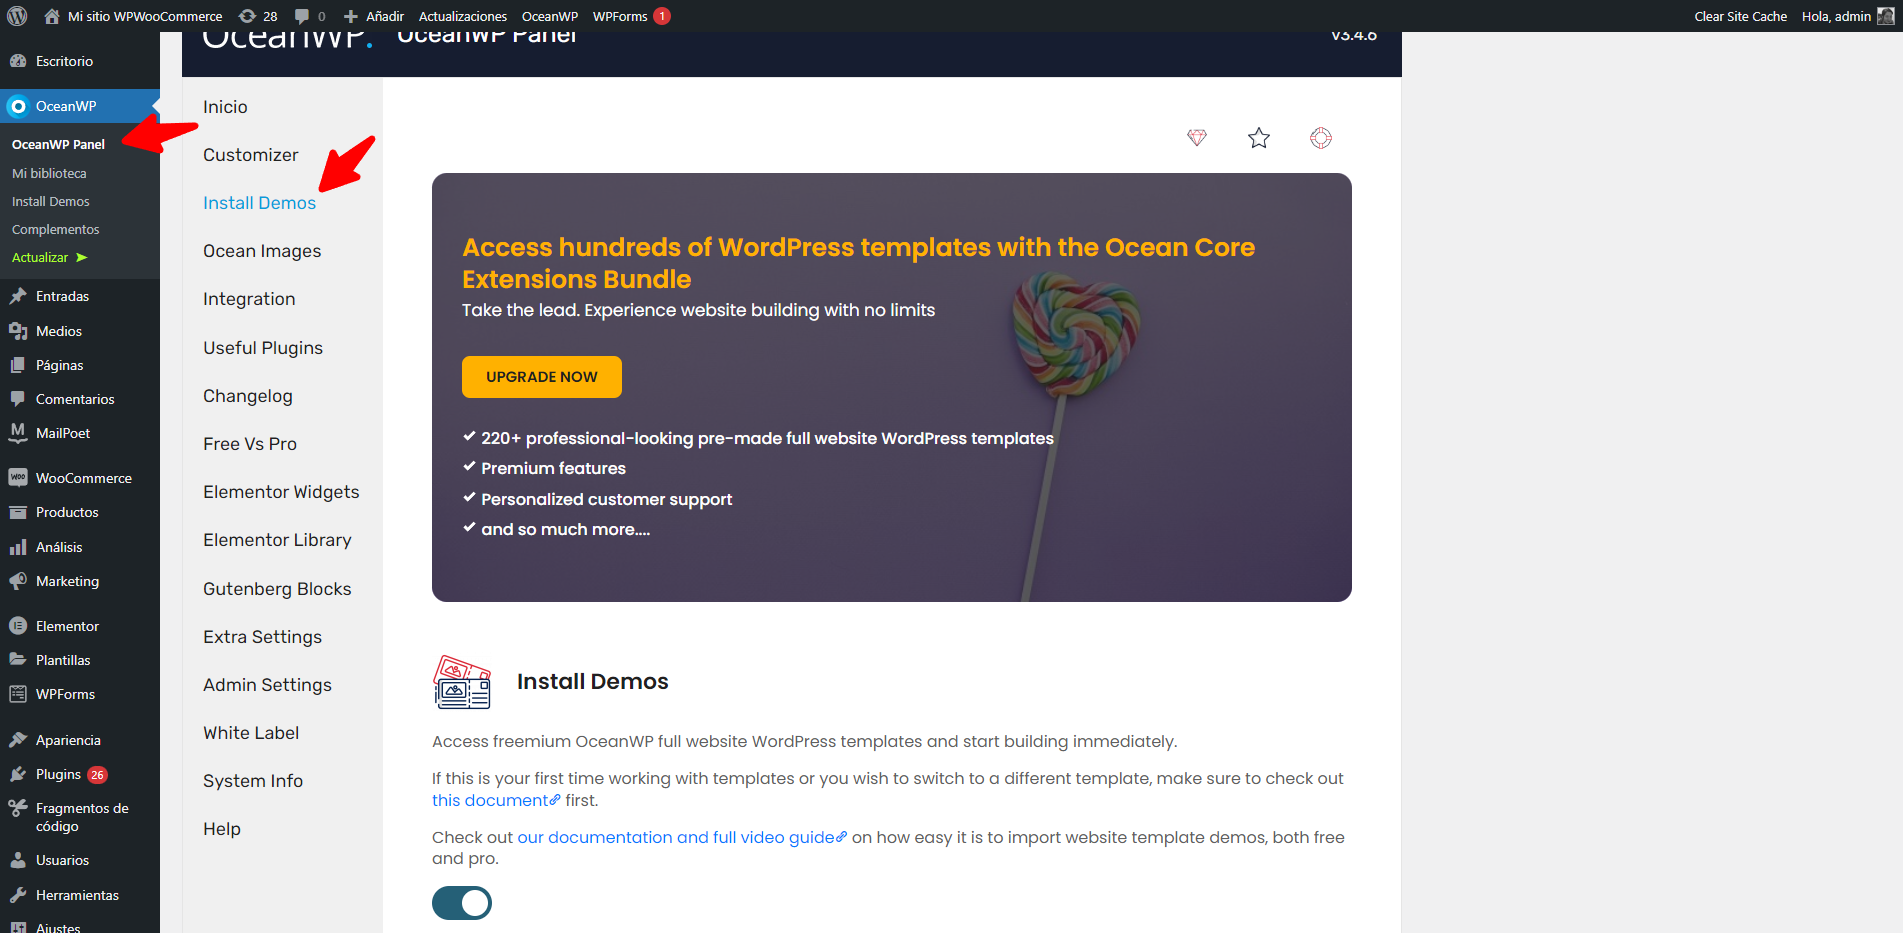Click the lifebuoy support icon
The width and height of the screenshot is (1903, 933).
(1321, 138)
